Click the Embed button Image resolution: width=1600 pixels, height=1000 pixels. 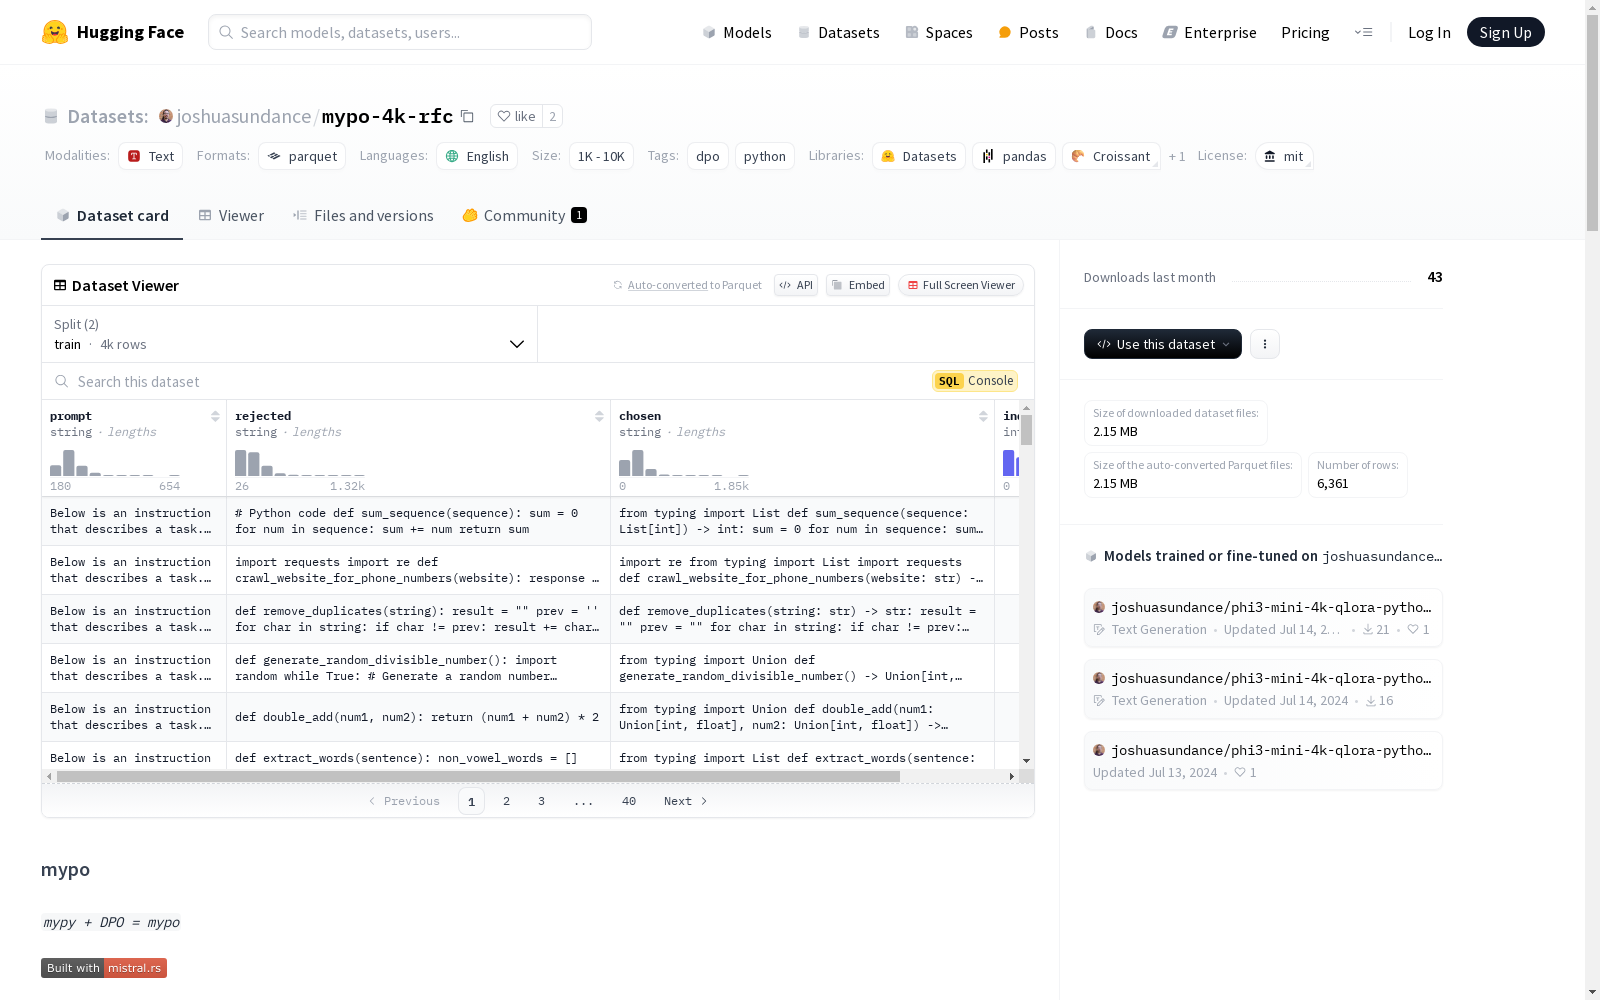858,285
